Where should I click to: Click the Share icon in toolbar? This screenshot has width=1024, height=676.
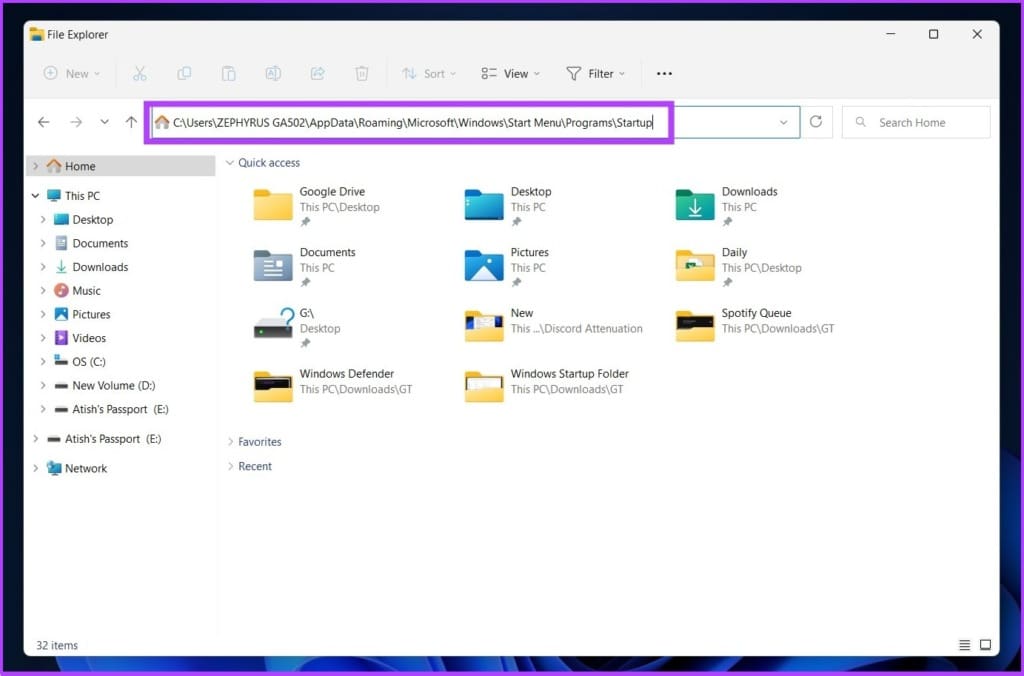click(x=317, y=74)
